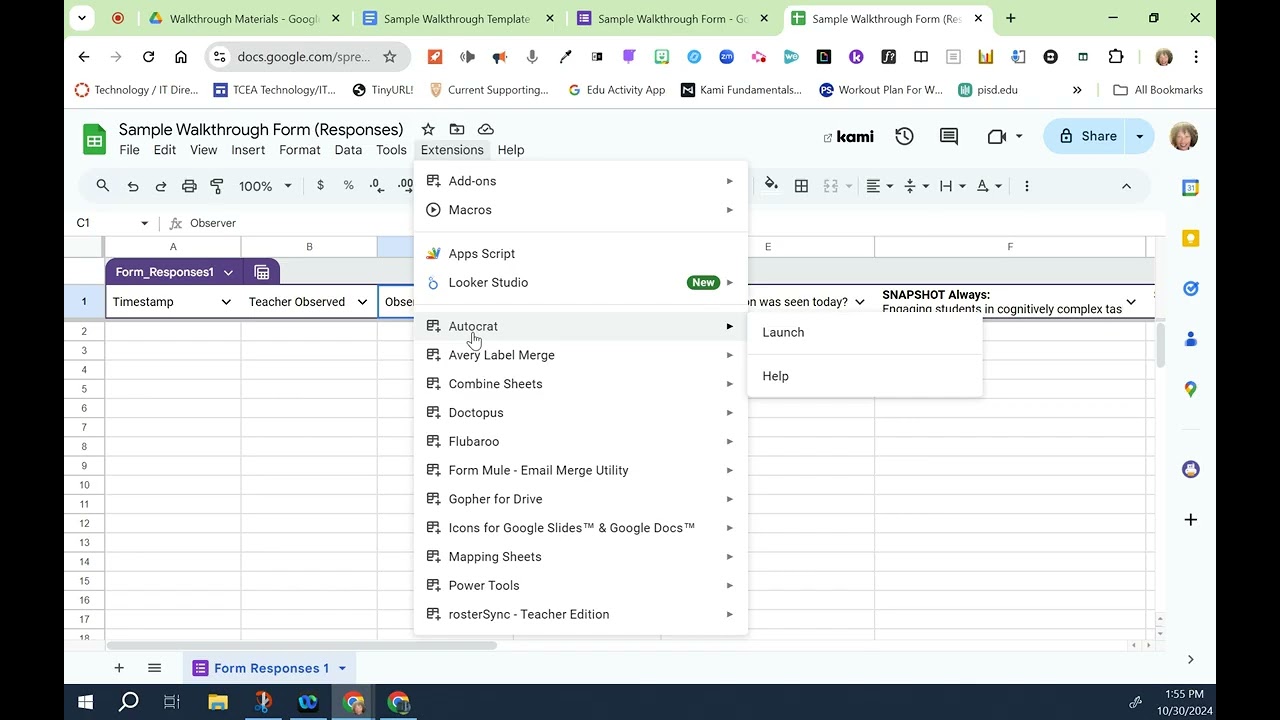Open Chrome extensions puzzle icon
This screenshot has width=1280, height=720.
(1116, 57)
